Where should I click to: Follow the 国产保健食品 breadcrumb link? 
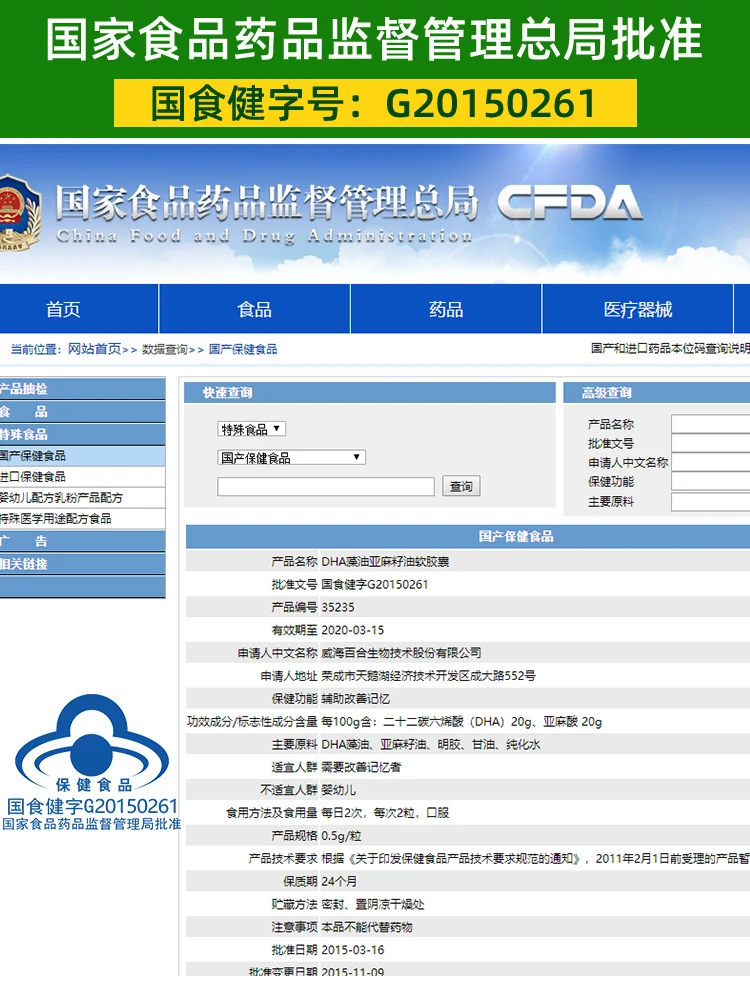(243, 349)
